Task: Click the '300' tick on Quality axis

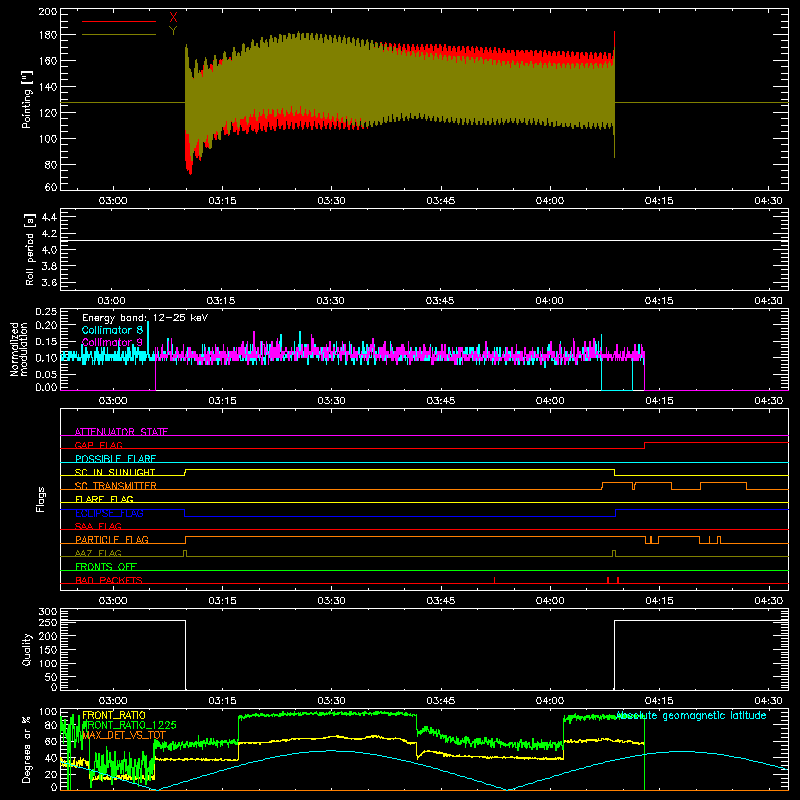Action: pyautogui.click(x=48, y=612)
